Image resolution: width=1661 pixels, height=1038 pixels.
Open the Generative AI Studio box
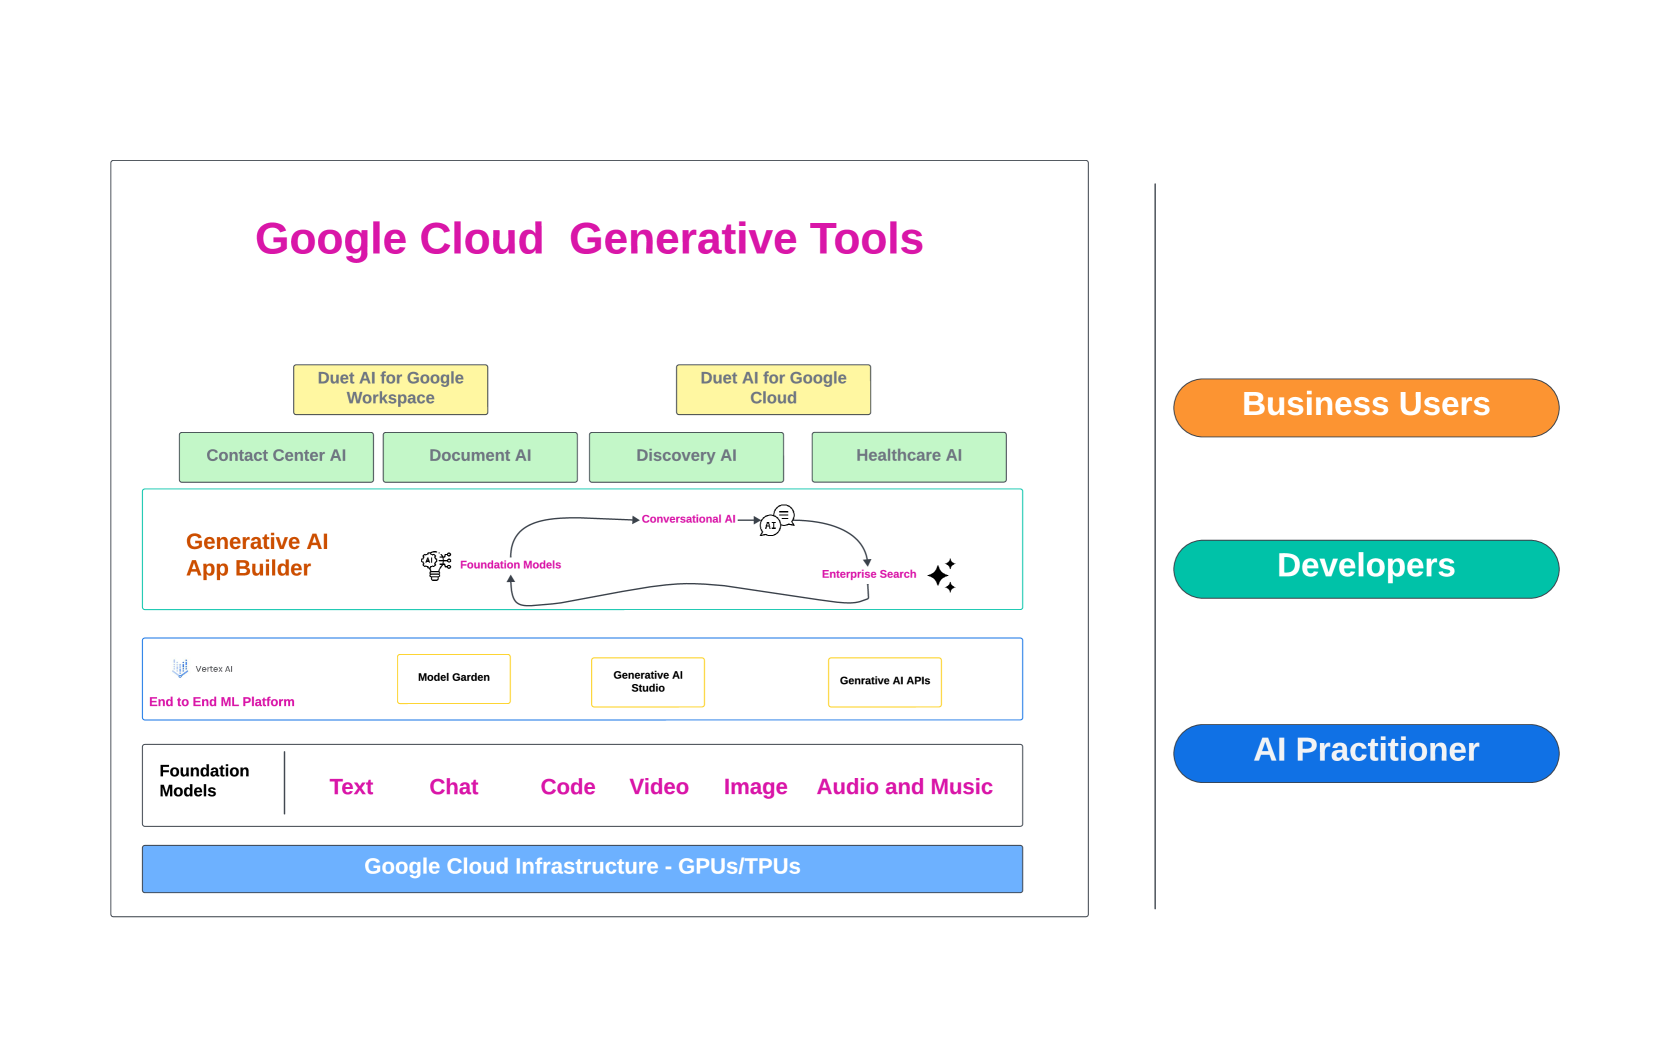(x=648, y=682)
